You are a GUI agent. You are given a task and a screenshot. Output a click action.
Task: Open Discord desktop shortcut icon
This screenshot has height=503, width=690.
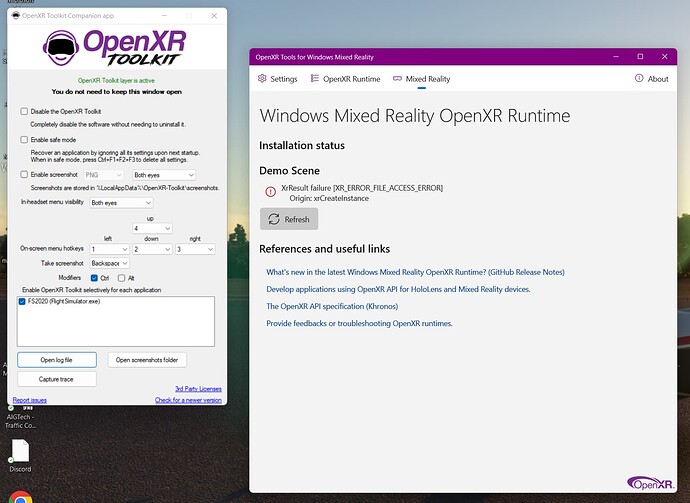[x=21, y=451]
